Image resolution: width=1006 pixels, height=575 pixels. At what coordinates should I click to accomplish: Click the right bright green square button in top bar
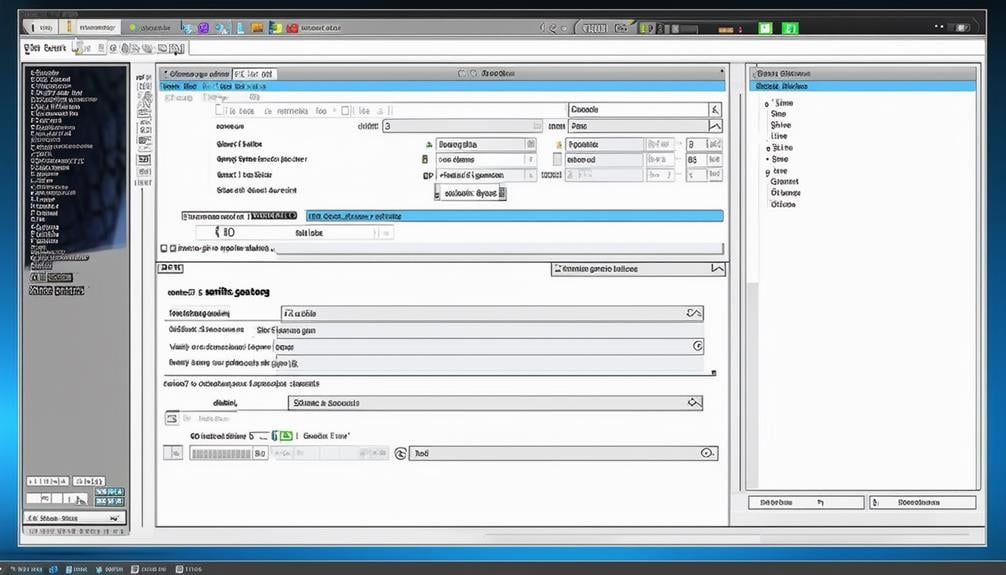790,28
